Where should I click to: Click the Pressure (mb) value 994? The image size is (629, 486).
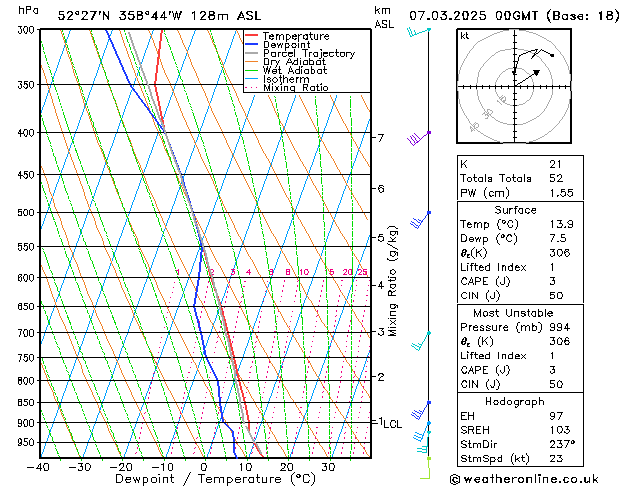click(x=560, y=327)
